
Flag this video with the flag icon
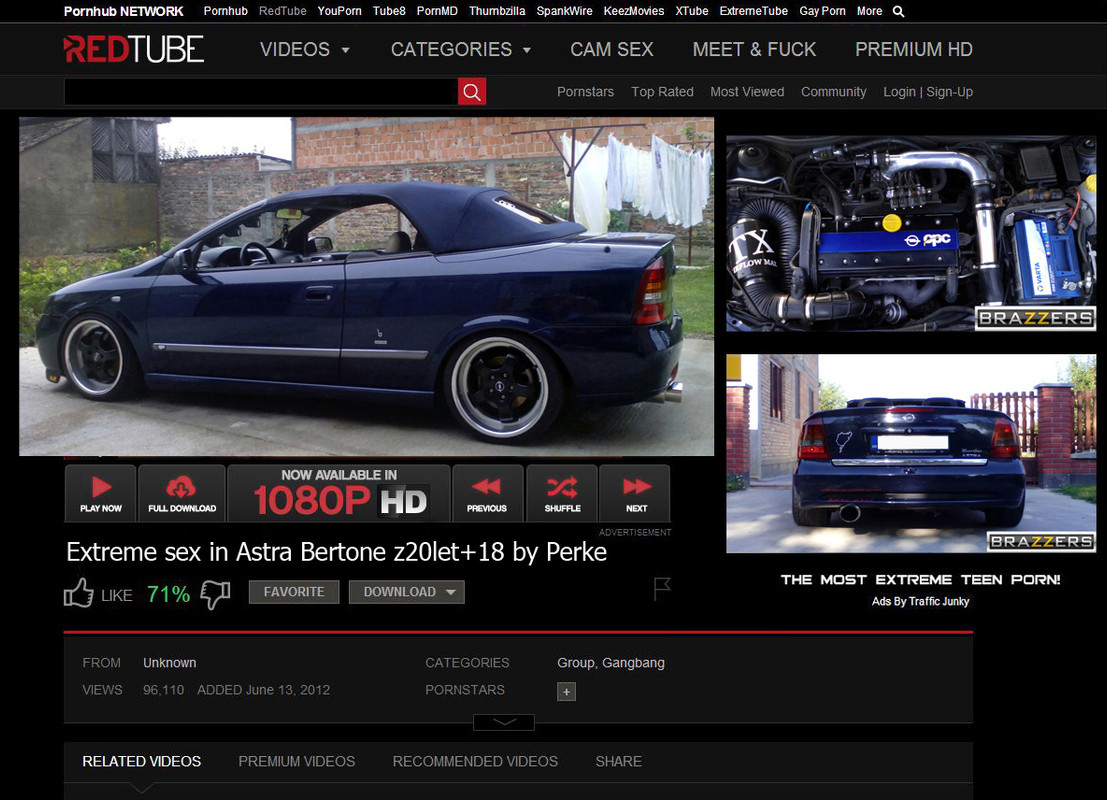pyautogui.click(x=662, y=588)
